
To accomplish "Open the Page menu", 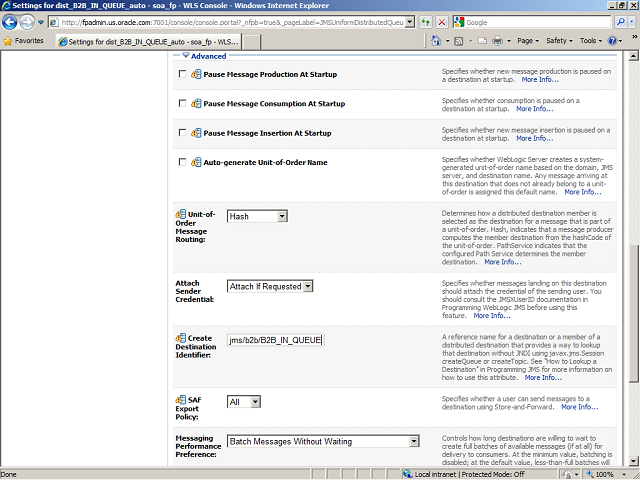I will tap(528, 41).
